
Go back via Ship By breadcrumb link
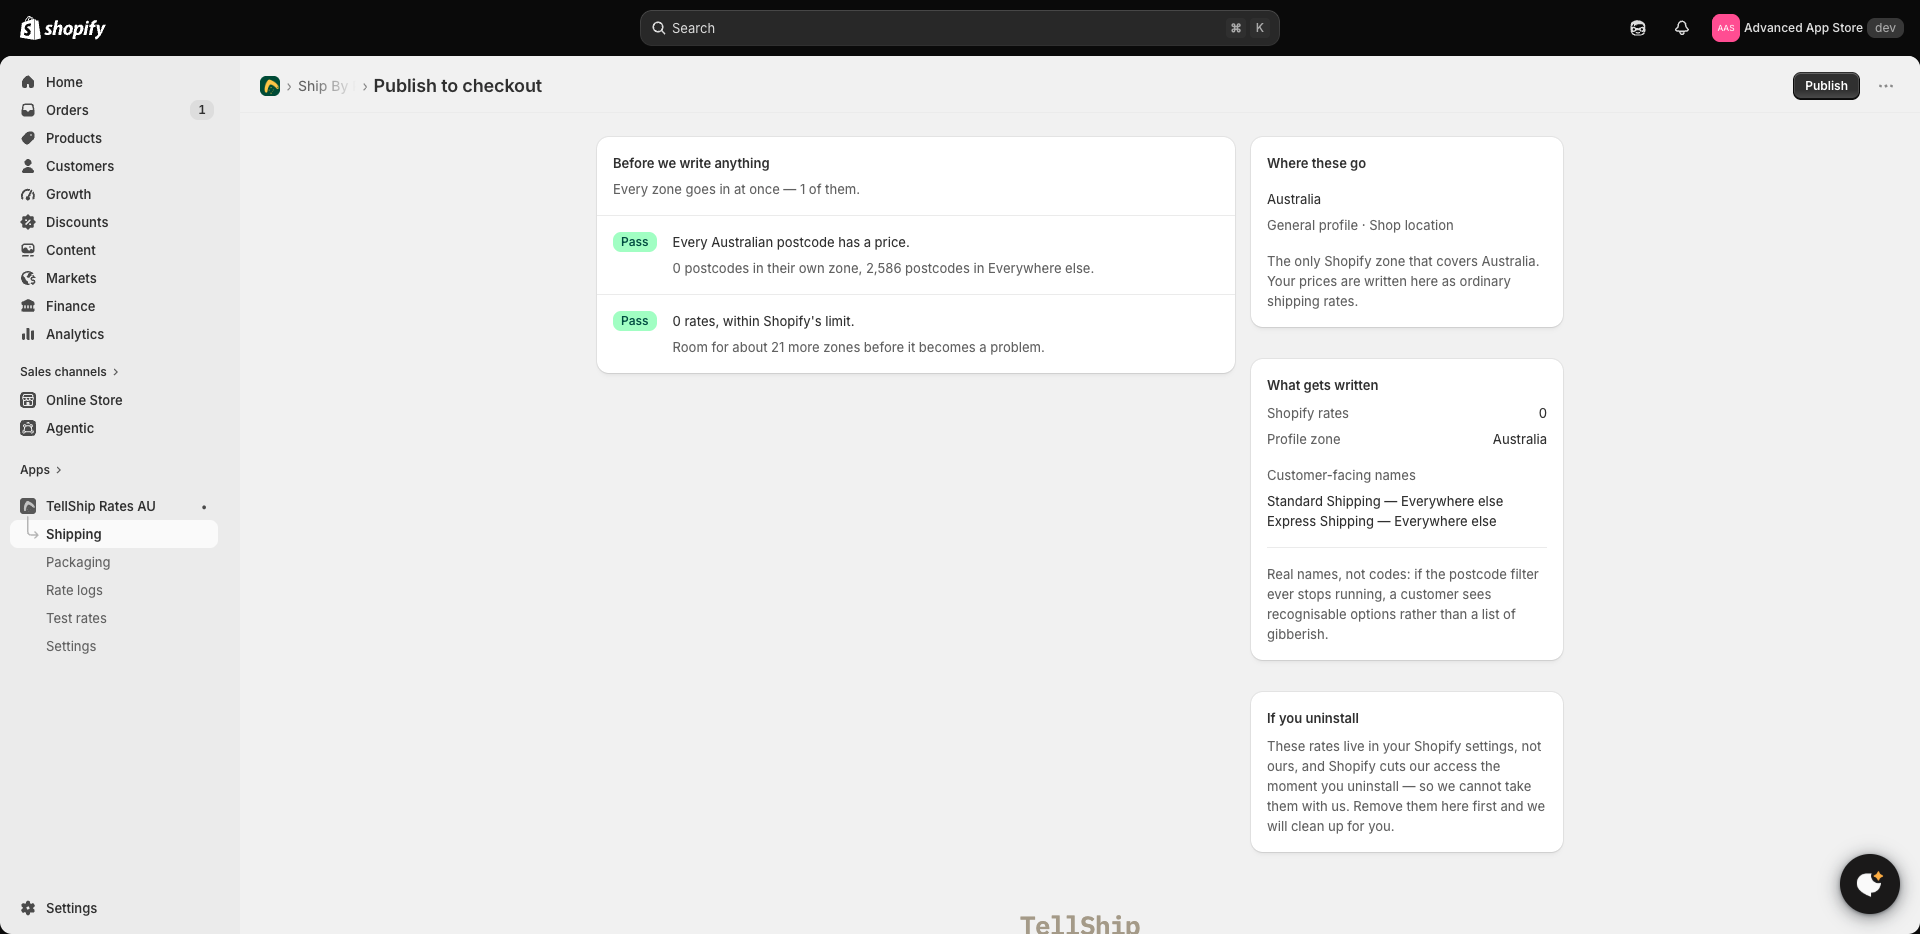pos(322,86)
